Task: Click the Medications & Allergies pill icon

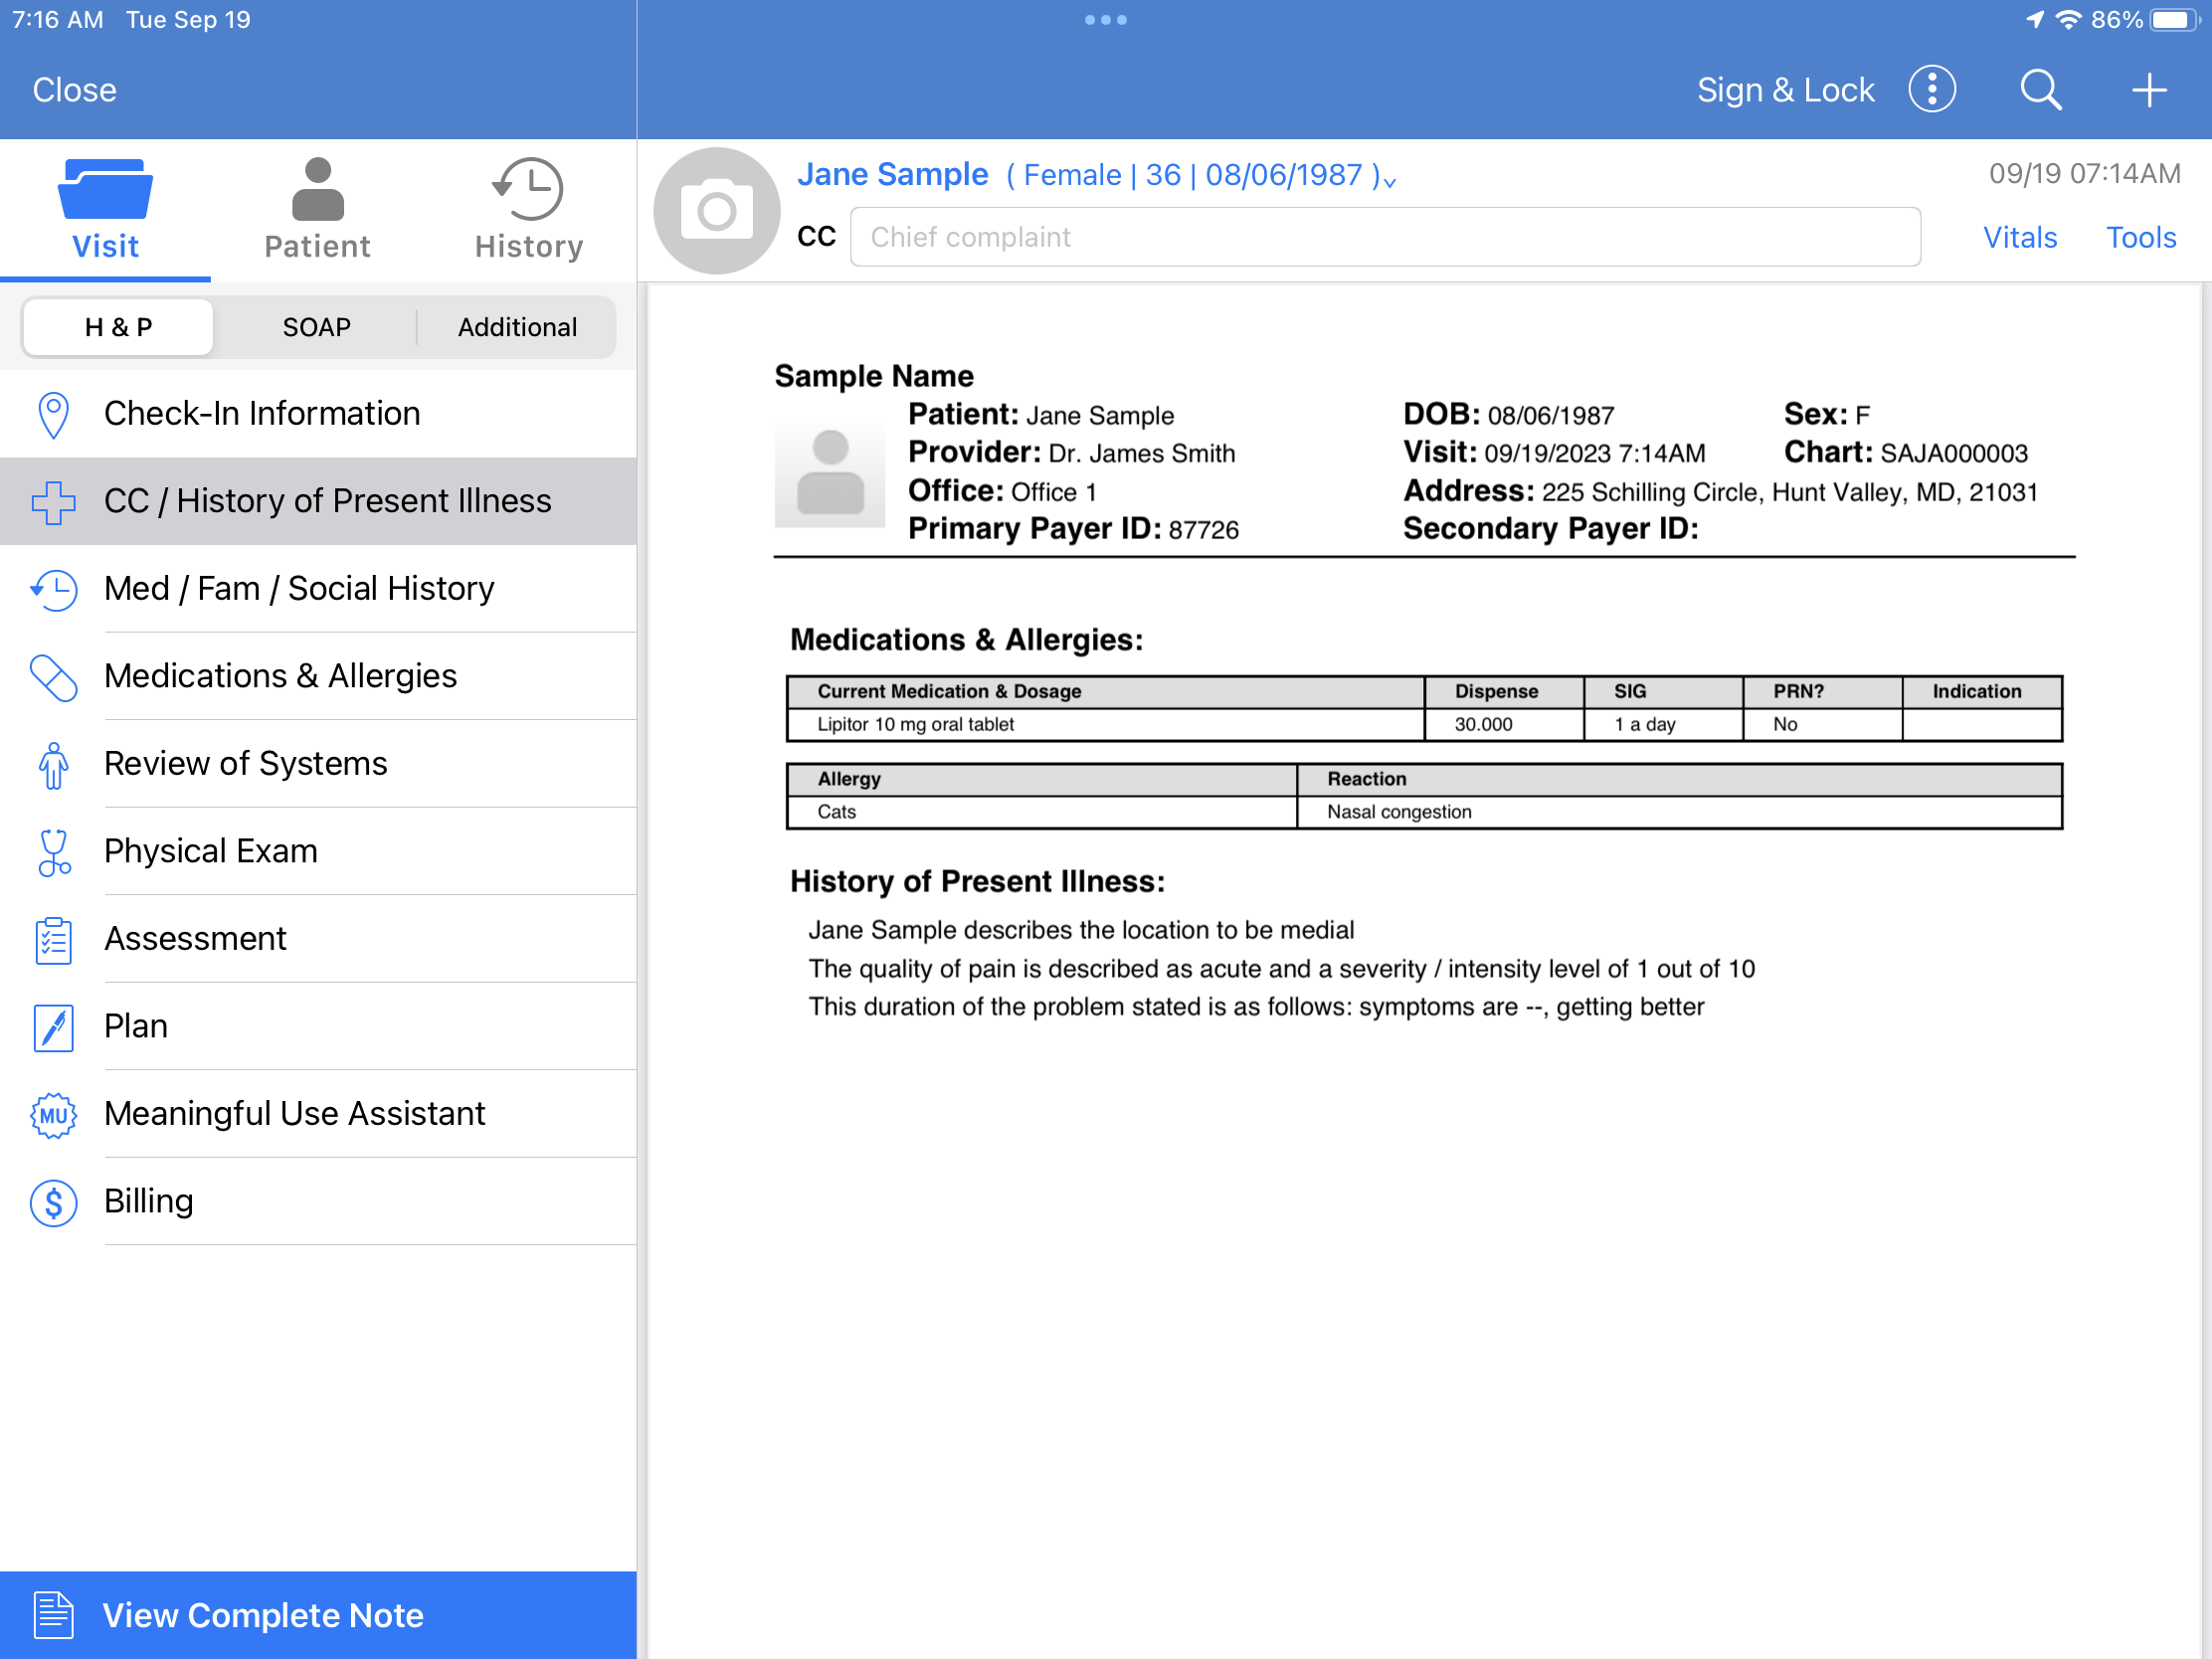Action: (x=53, y=677)
